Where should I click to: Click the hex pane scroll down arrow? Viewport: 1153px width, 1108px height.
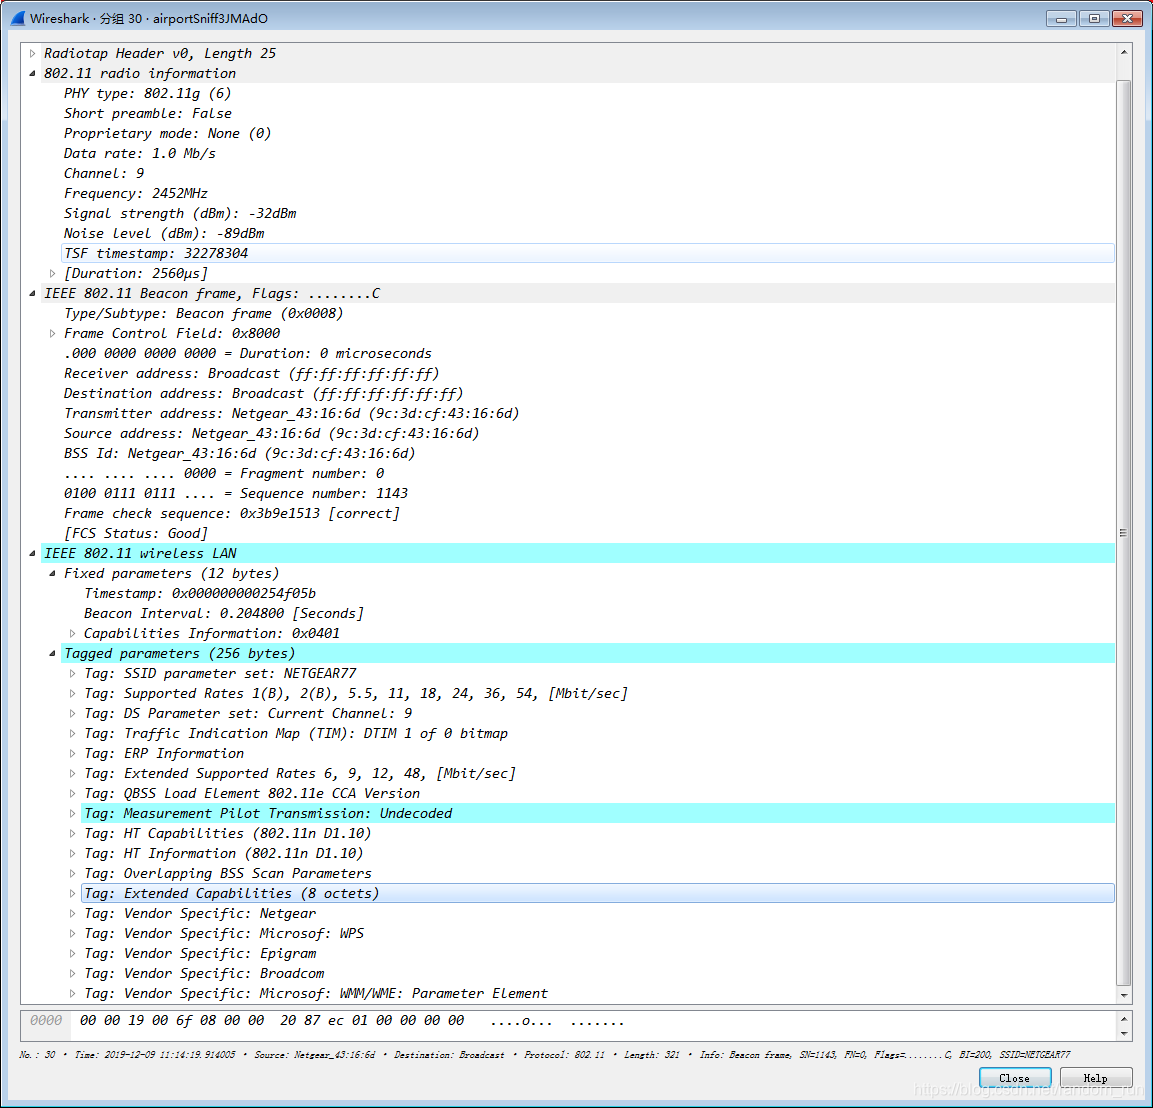1123,1034
